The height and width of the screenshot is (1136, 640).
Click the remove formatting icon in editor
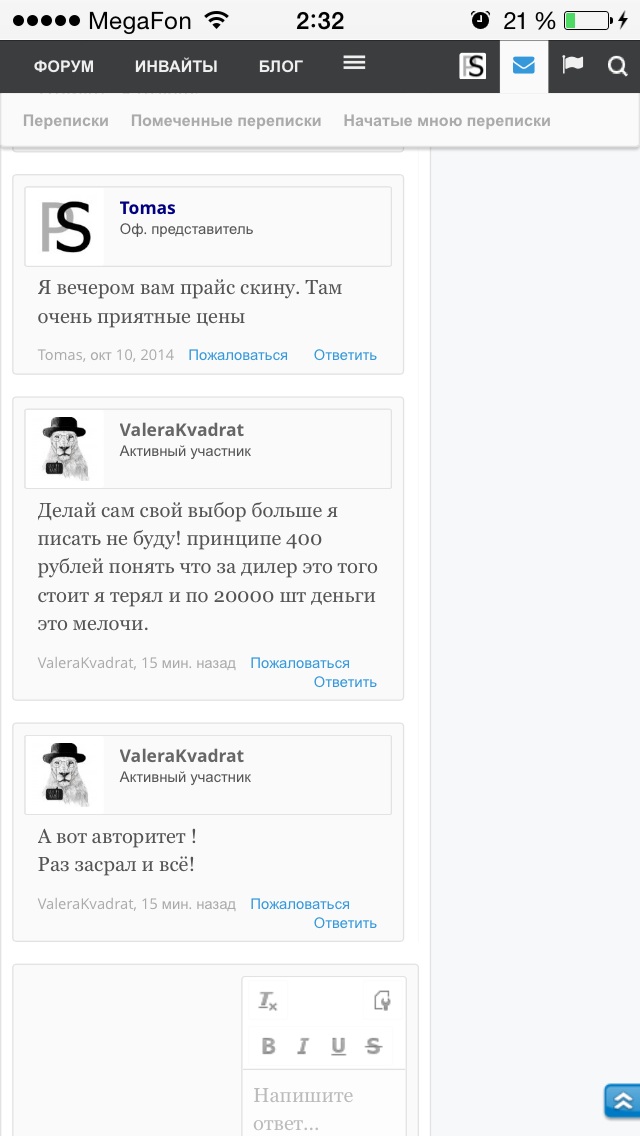tap(268, 1001)
